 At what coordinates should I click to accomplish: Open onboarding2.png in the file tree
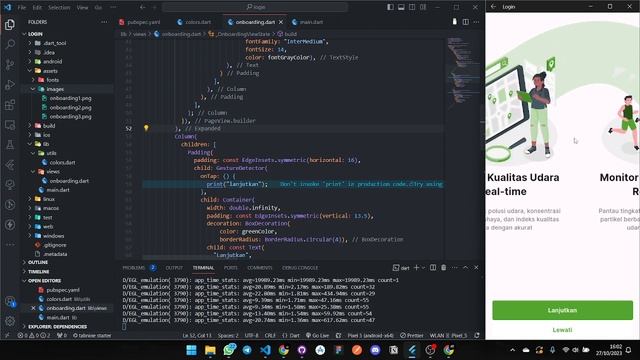click(70, 107)
